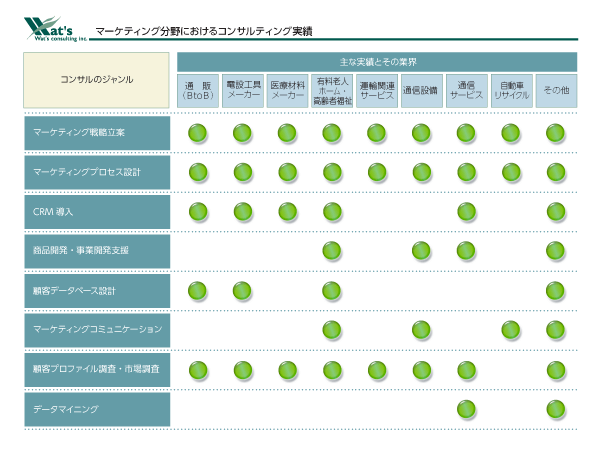
Task: Click green dot: 商品開発・事業開発支援 under 有料老人ホーム
Action: click(x=332, y=251)
